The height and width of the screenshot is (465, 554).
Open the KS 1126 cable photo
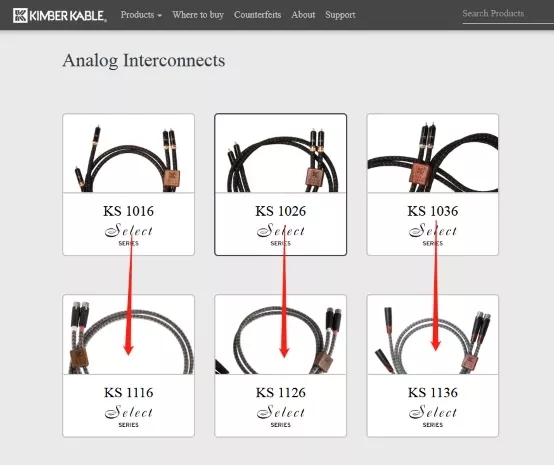coord(281,335)
